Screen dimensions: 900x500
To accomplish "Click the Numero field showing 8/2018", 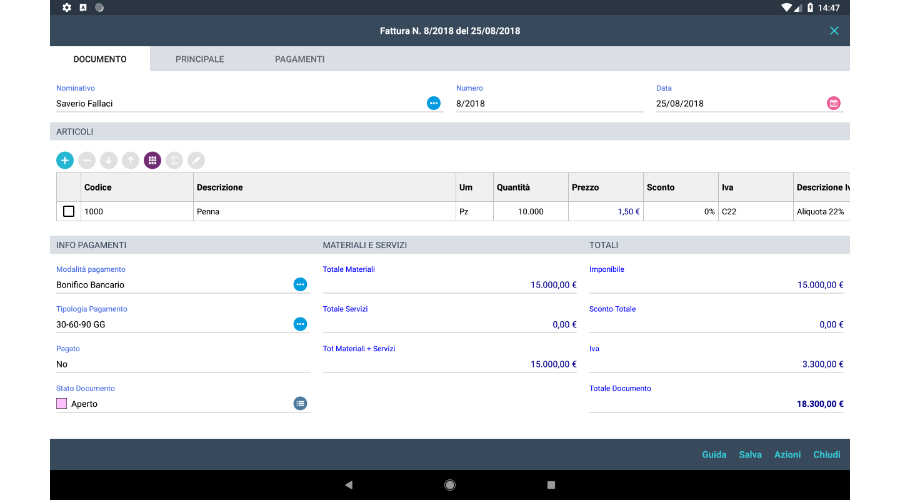I will coord(545,103).
